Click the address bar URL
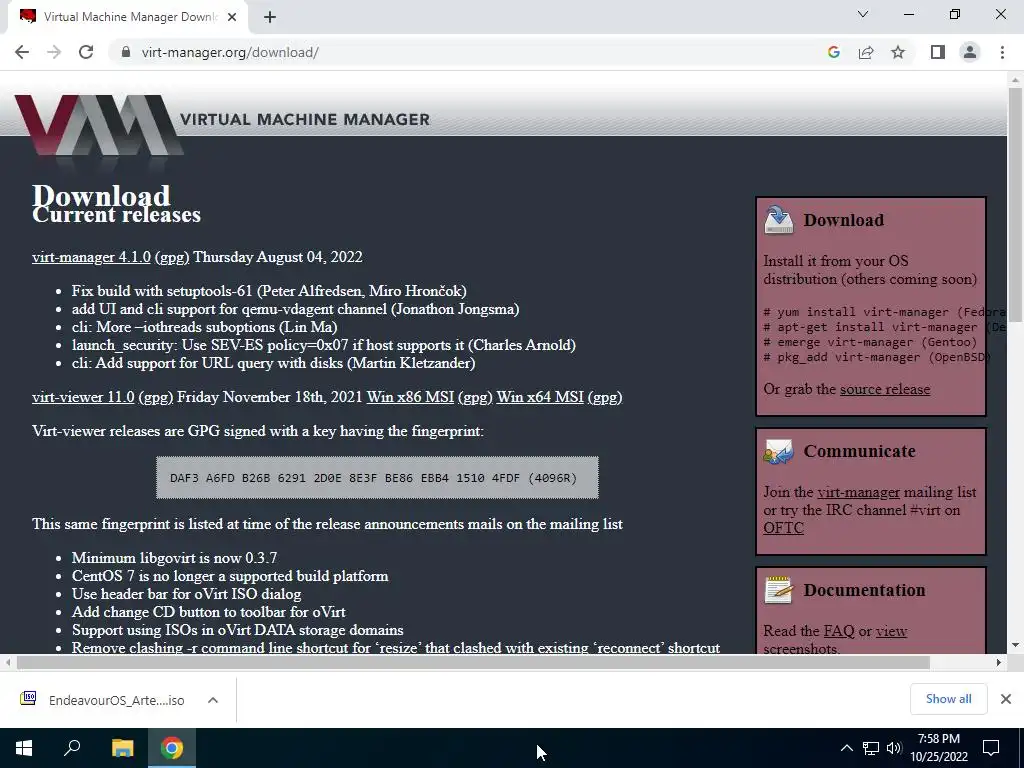 pyautogui.click(x=230, y=52)
